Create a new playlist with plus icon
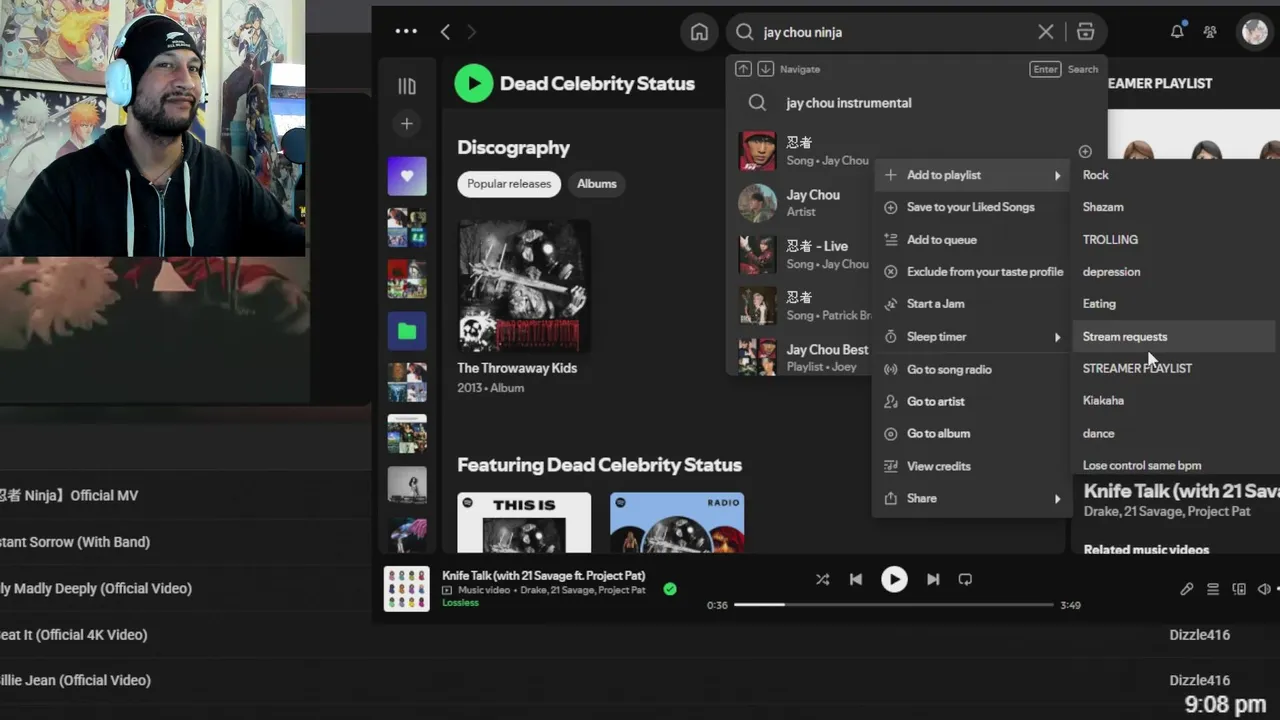Screen dimensions: 1280x720 [x=407, y=124]
